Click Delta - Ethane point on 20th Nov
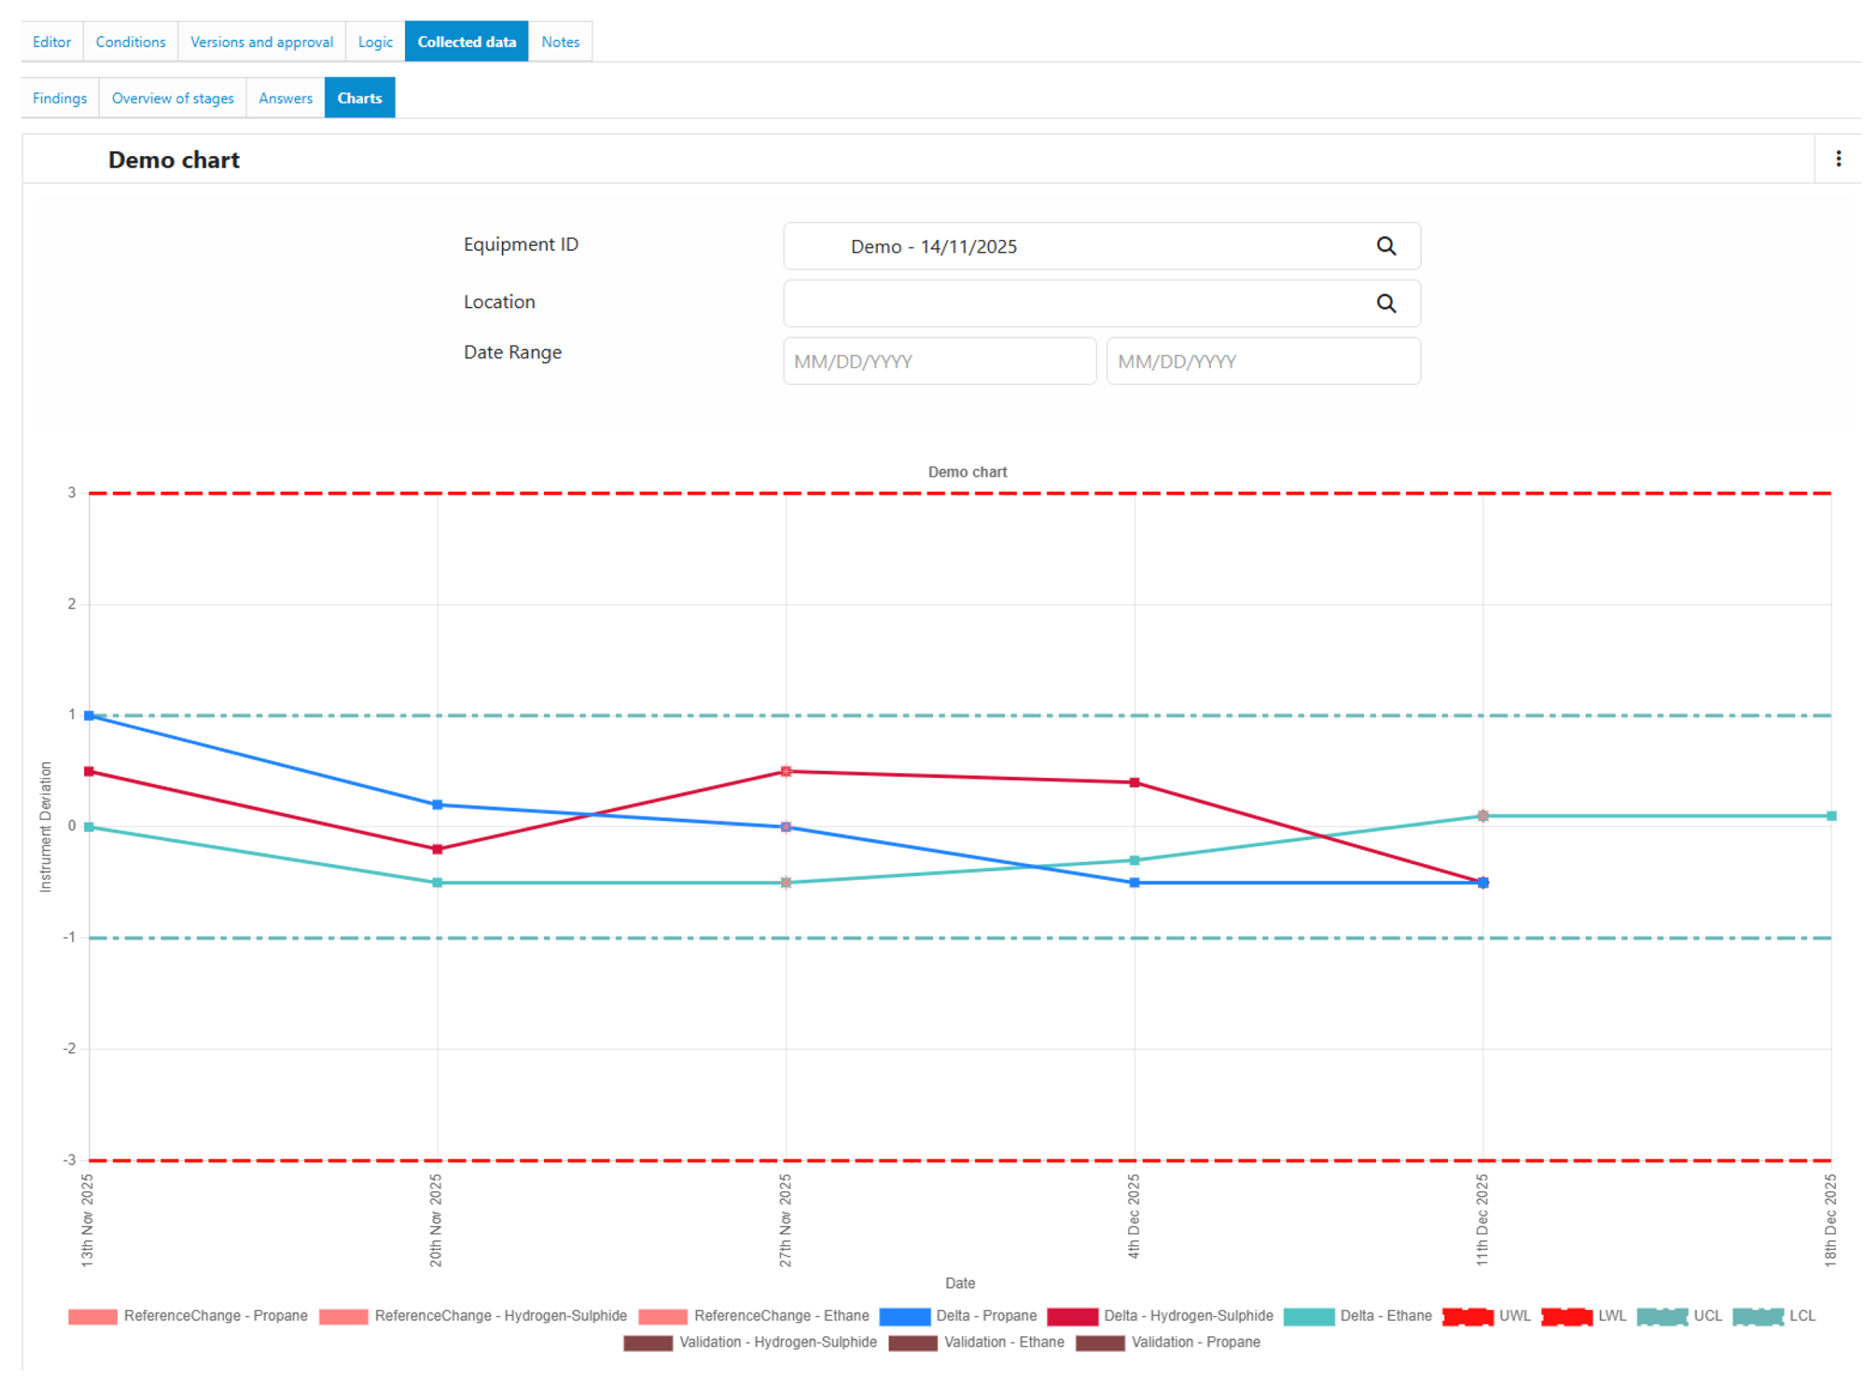 437,883
